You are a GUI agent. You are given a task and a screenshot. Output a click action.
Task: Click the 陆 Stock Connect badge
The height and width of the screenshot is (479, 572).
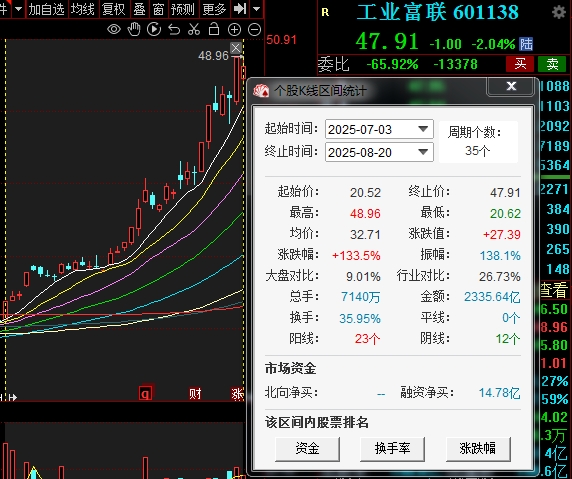click(x=526, y=44)
